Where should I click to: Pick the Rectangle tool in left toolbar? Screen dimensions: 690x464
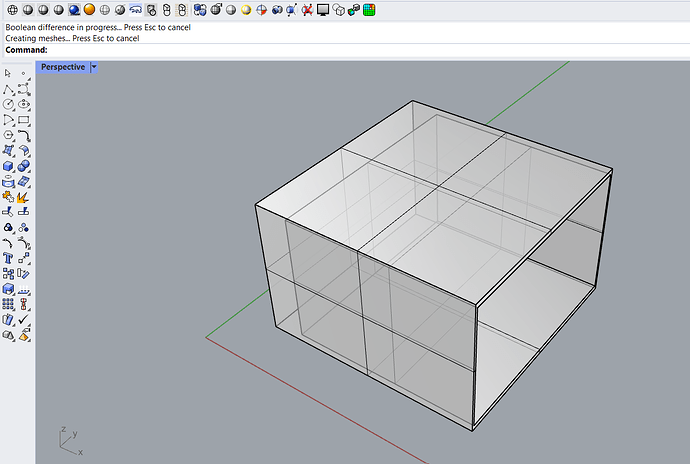click(24, 120)
